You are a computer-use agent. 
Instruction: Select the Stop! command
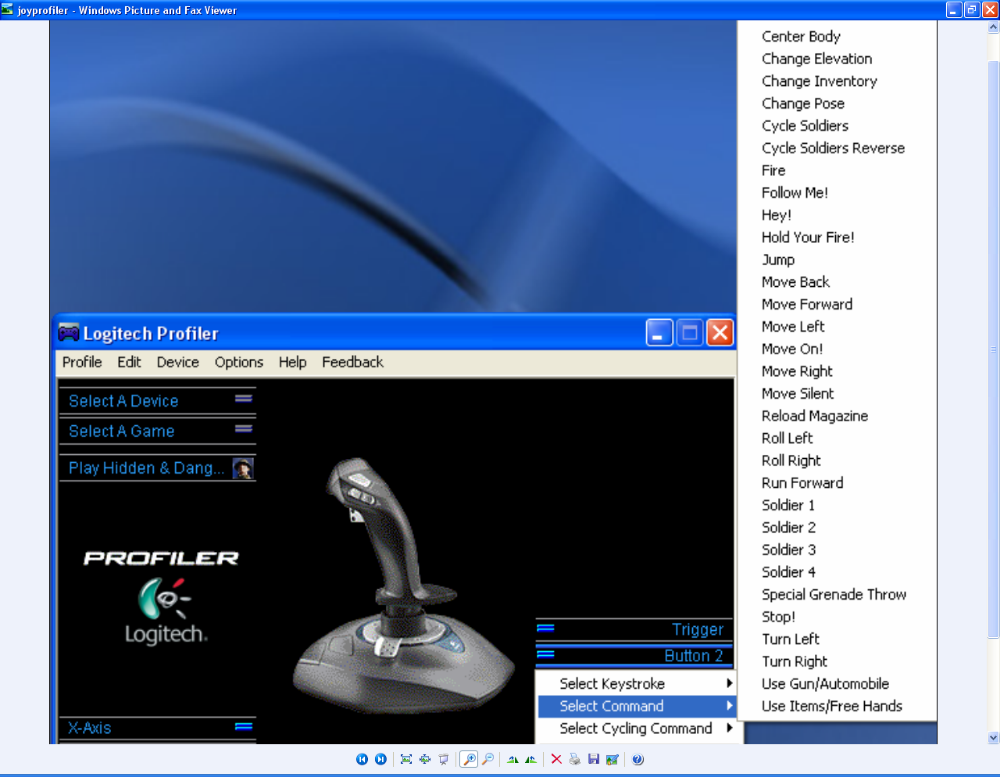click(x=837, y=617)
